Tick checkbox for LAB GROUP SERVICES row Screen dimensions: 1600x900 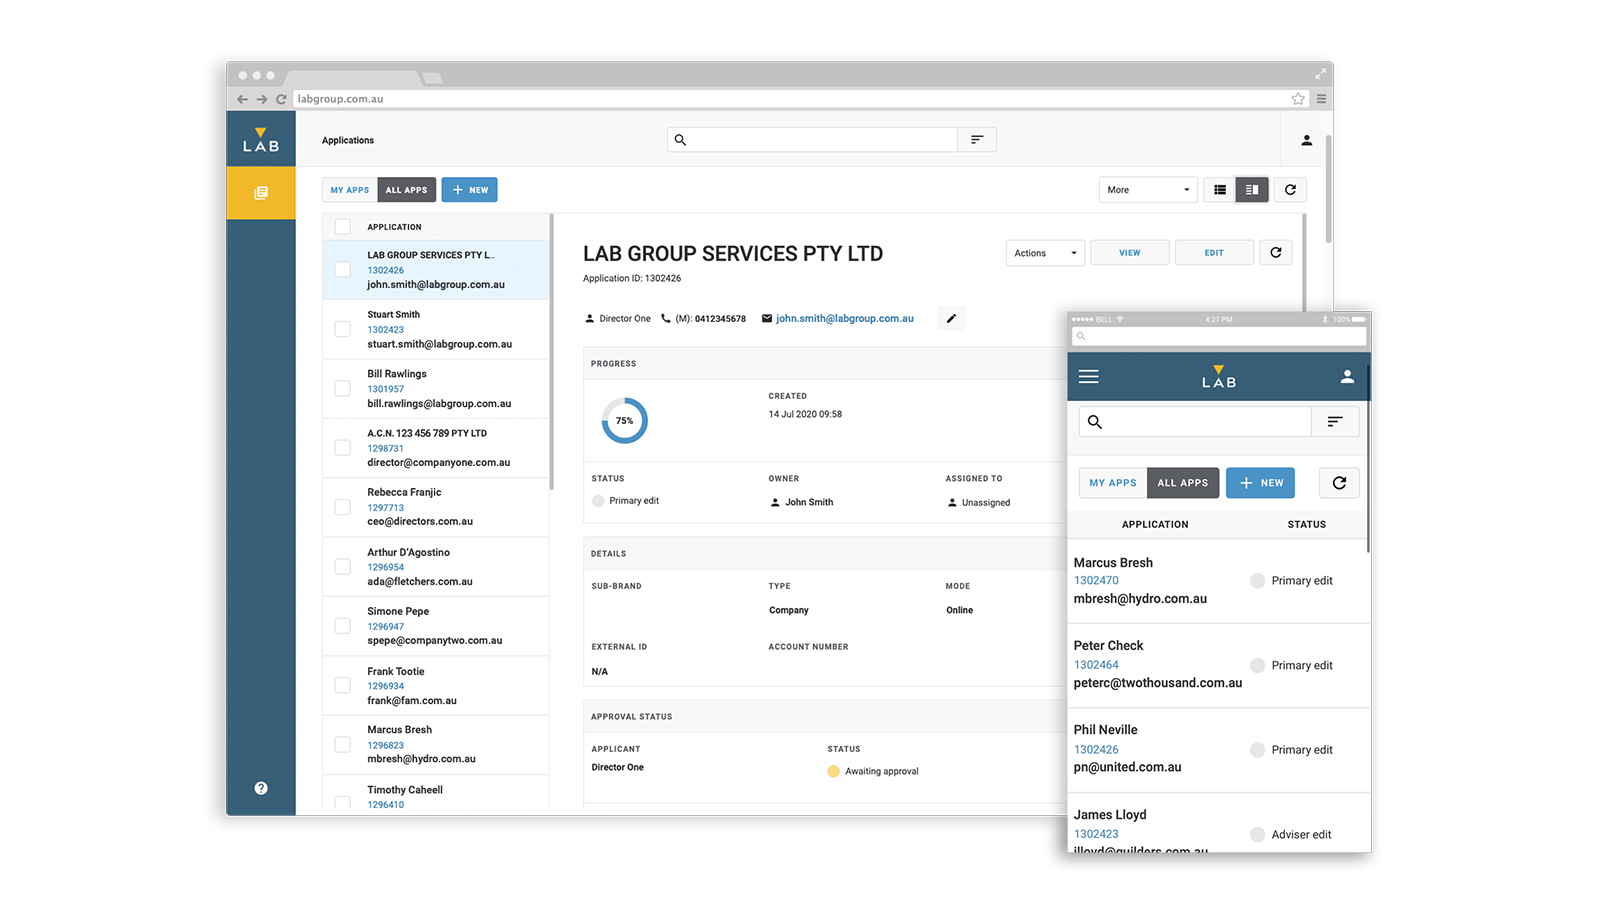[342, 269]
